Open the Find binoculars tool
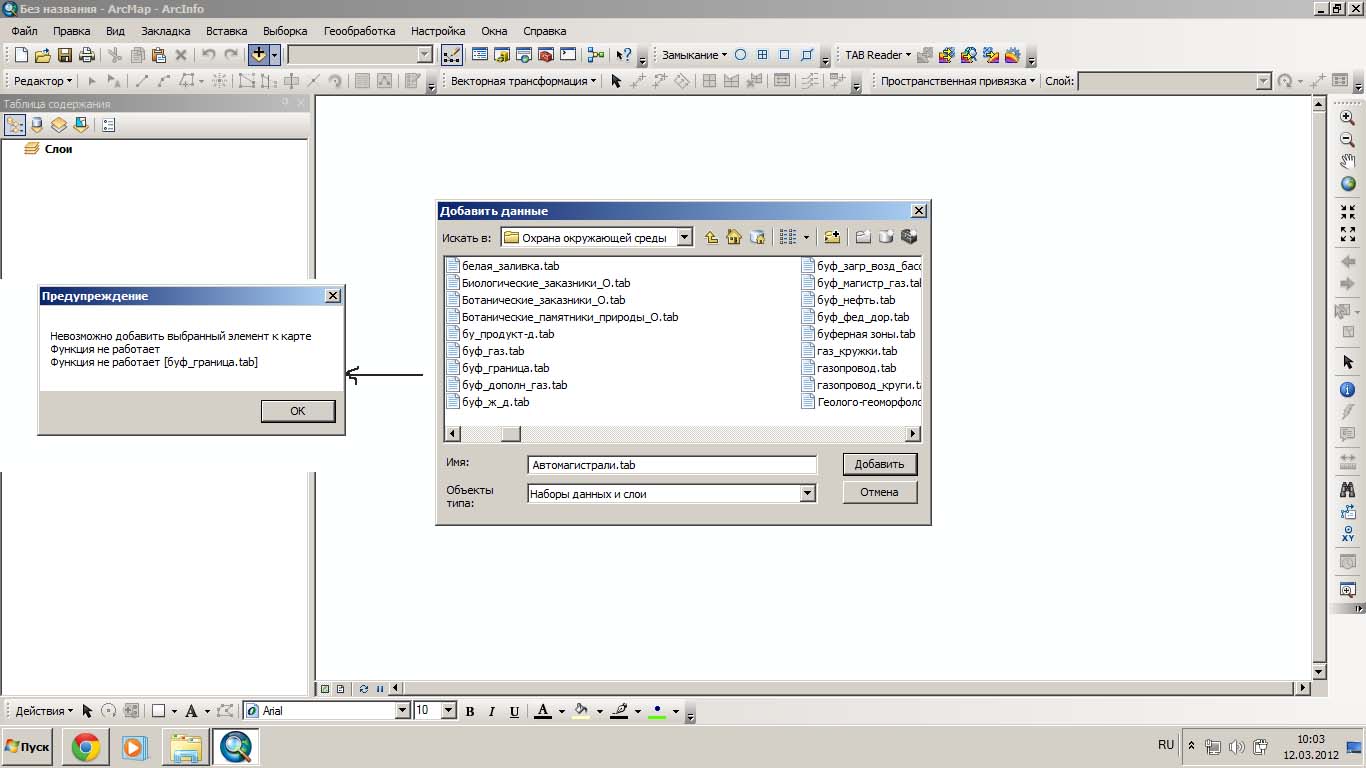This screenshot has height=768, width=1366. pos(1347,490)
